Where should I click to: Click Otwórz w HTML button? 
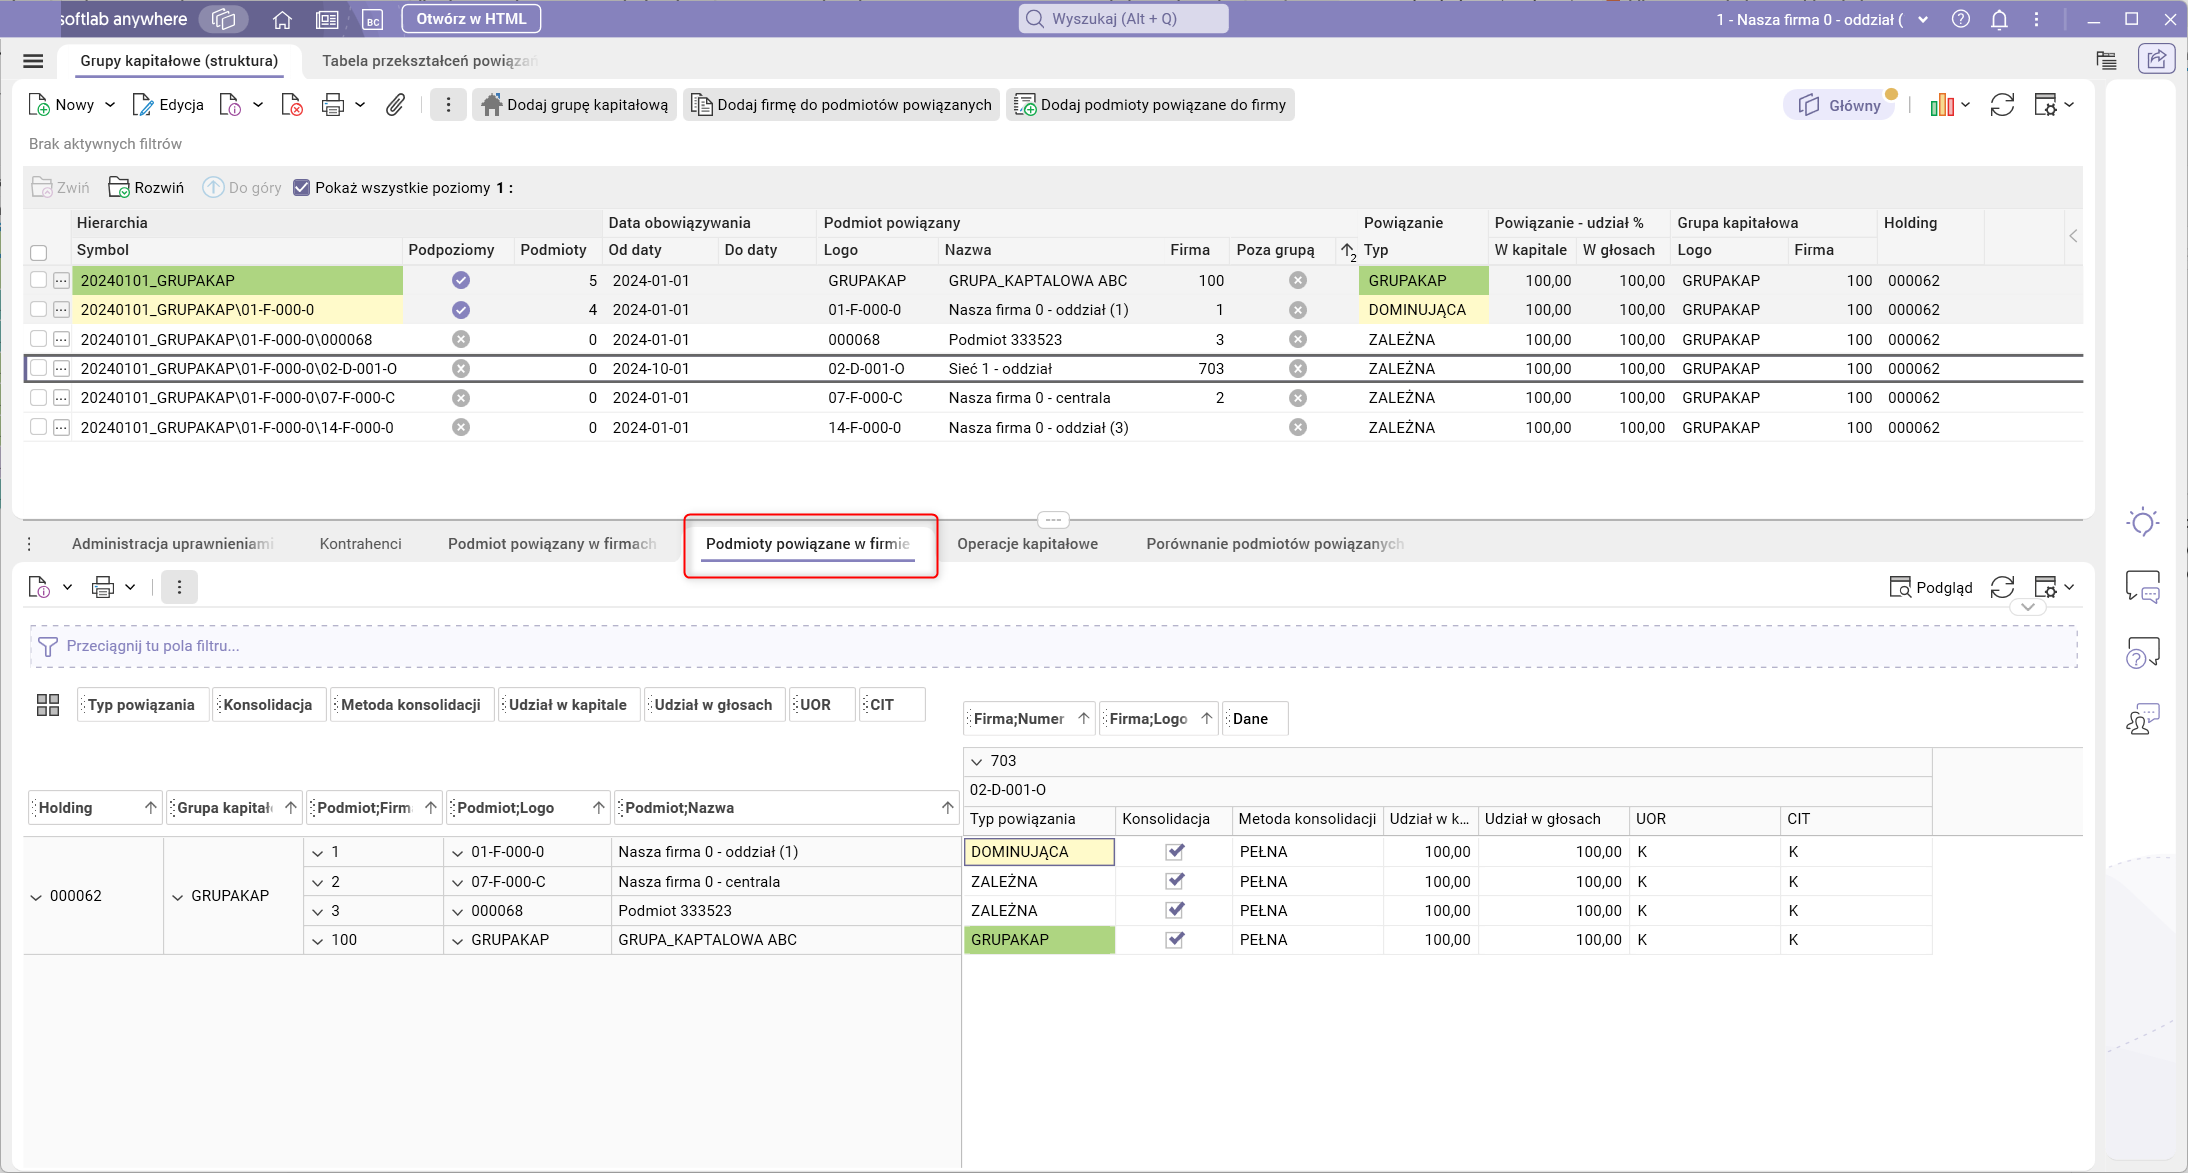471,19
